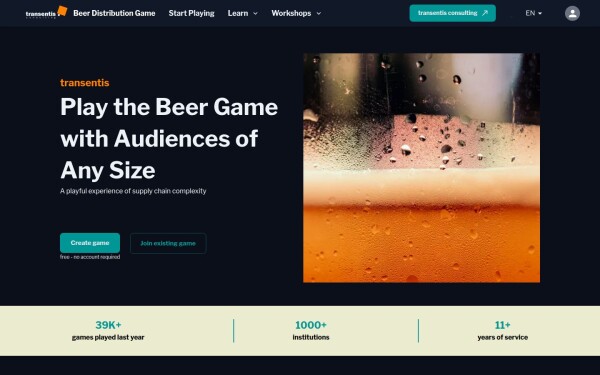Open the Beer Distribution Game home link
This screenshot has width=600, height=375.
pyautogui.click(x=114, y=13)
